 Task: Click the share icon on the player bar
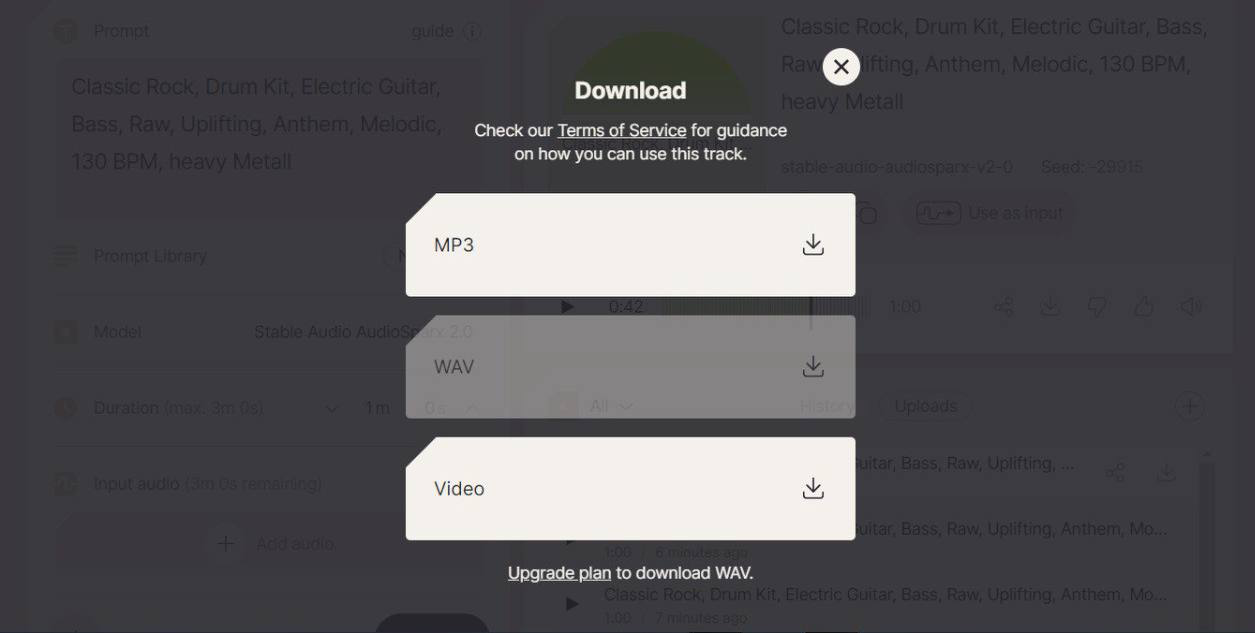click(1005, 306)
